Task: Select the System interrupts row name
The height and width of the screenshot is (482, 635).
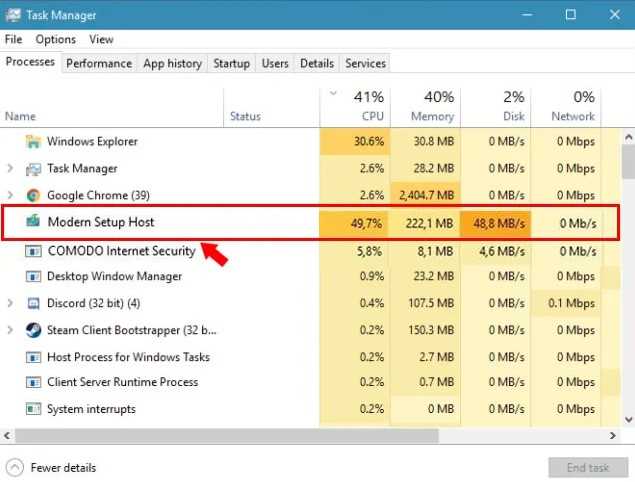Action: (x=91, y=409)
